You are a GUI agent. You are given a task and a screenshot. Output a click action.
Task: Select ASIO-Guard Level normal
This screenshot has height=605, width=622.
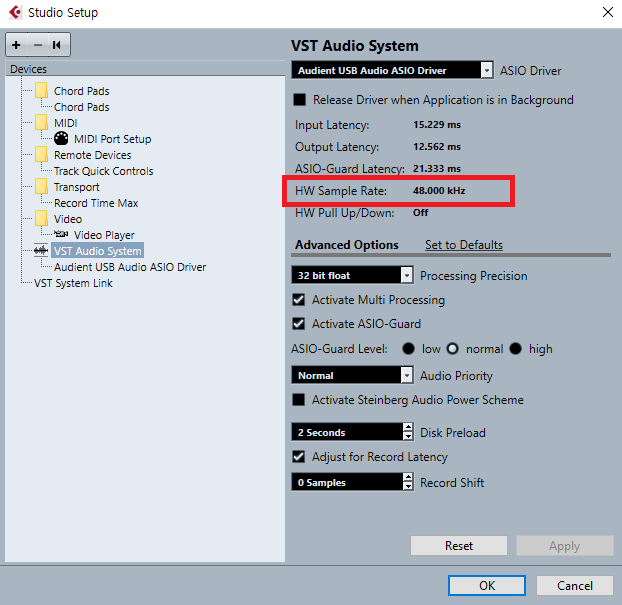[x=453, y=349]
